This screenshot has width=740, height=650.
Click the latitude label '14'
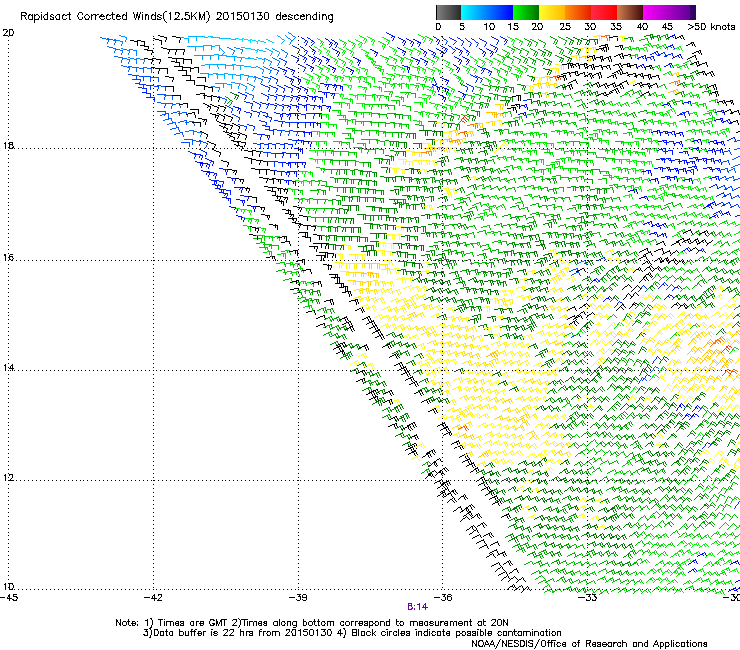8,368
